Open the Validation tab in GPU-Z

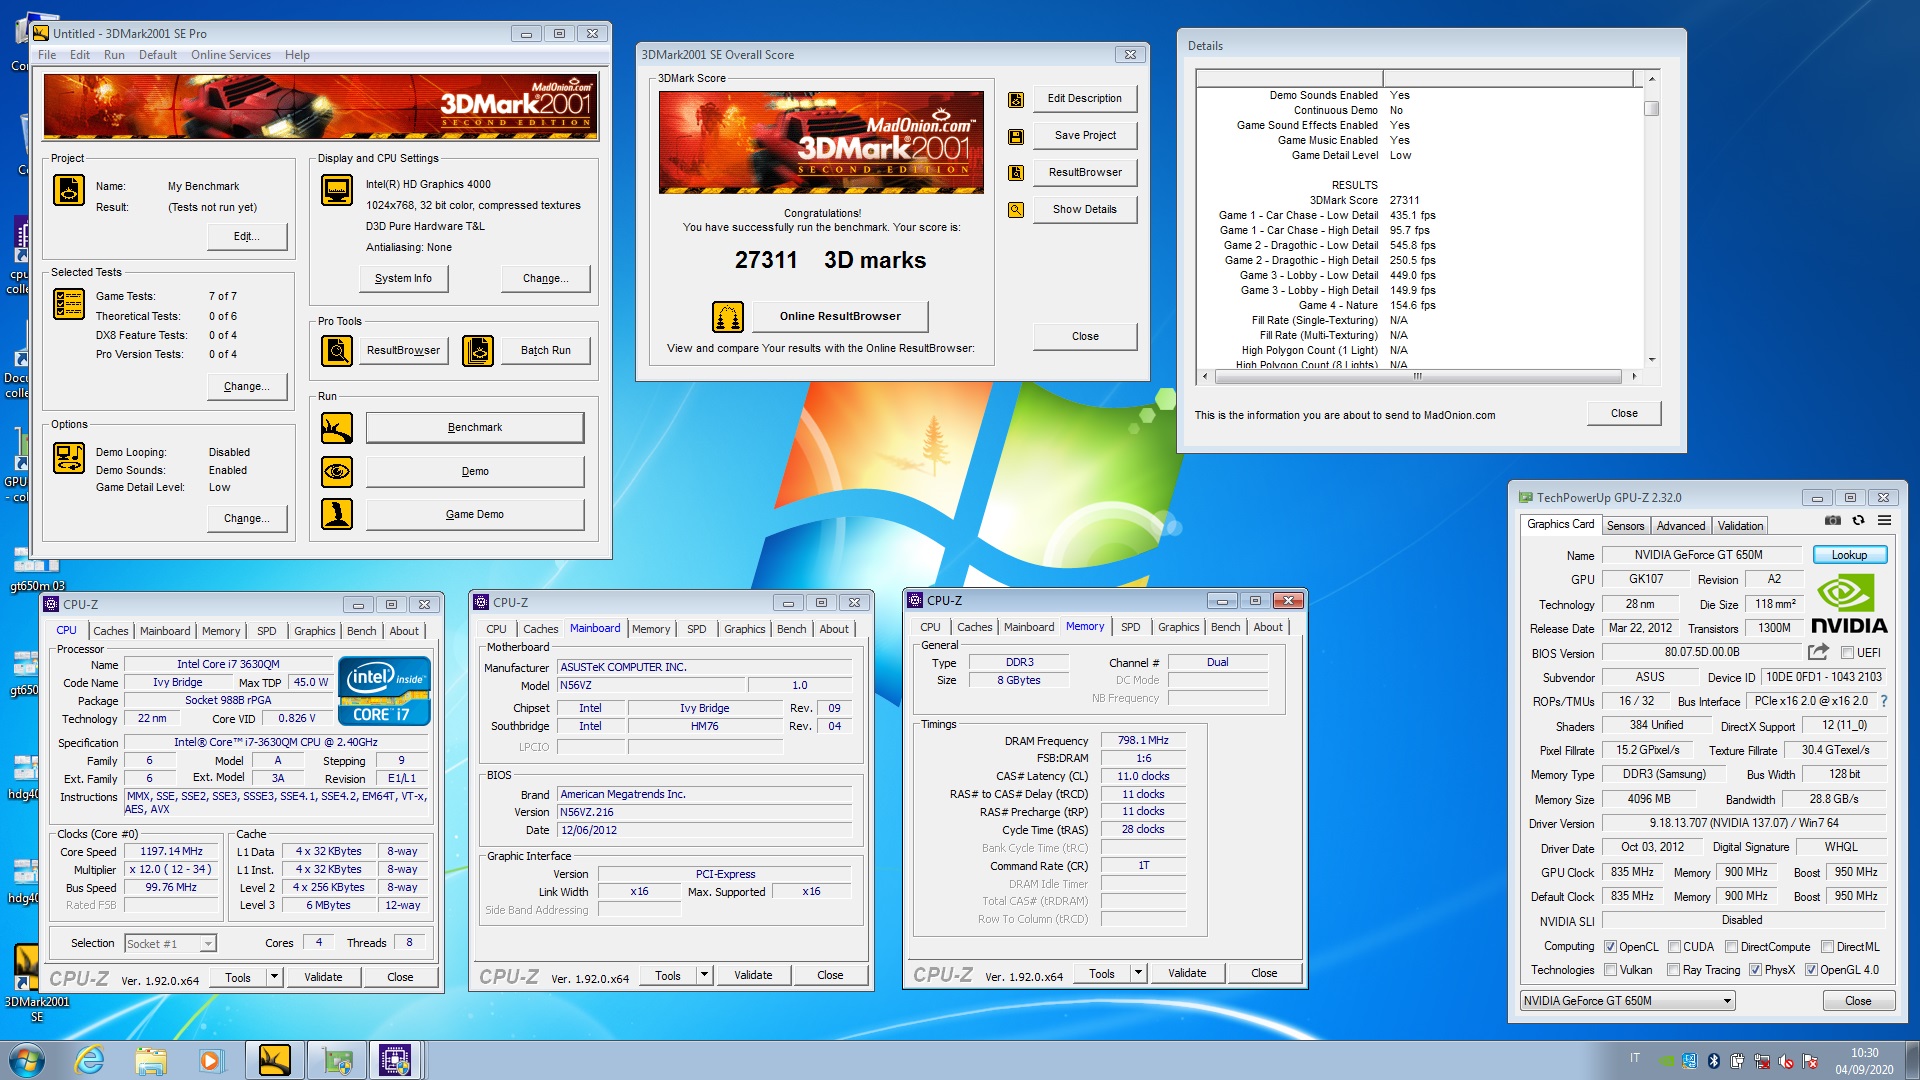(1741, 526)
